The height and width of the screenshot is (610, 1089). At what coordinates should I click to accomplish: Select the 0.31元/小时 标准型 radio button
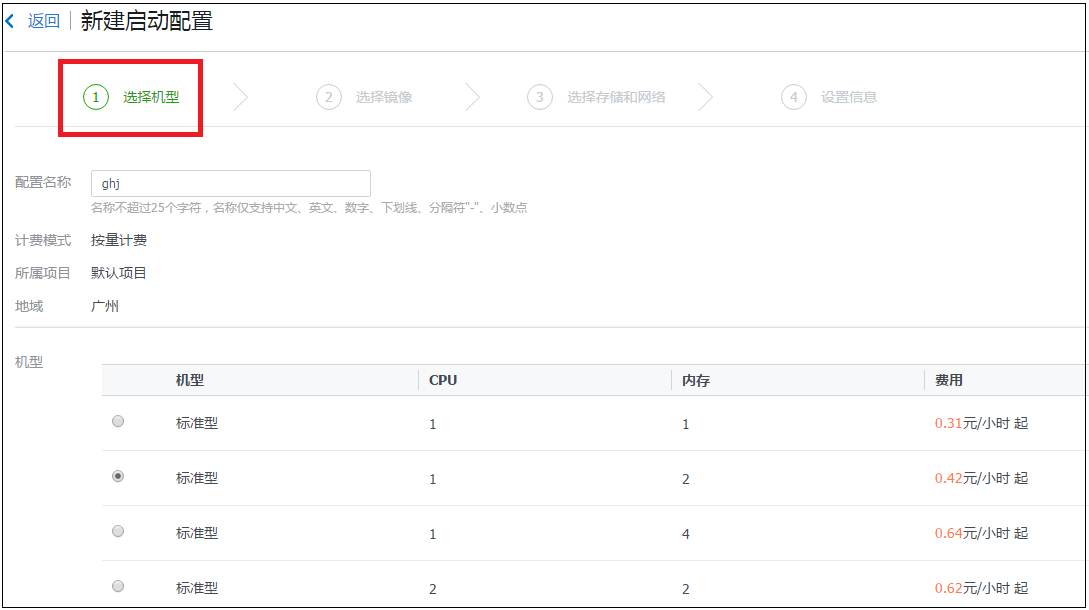point(118,421)
